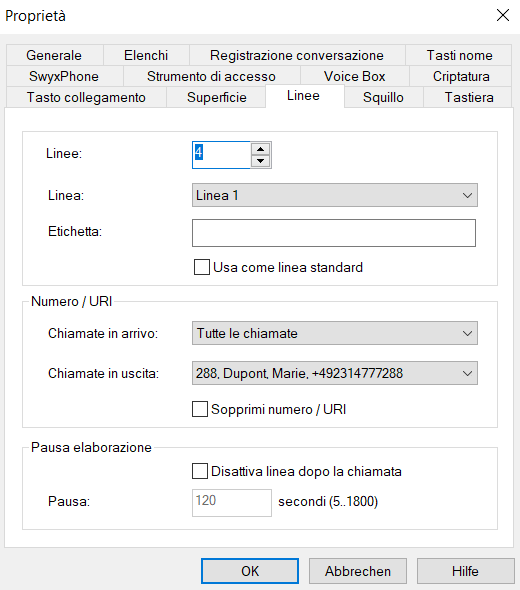Close the Proprietà dialog window
This screenshot has height=590, width=520.
[503, 15]
